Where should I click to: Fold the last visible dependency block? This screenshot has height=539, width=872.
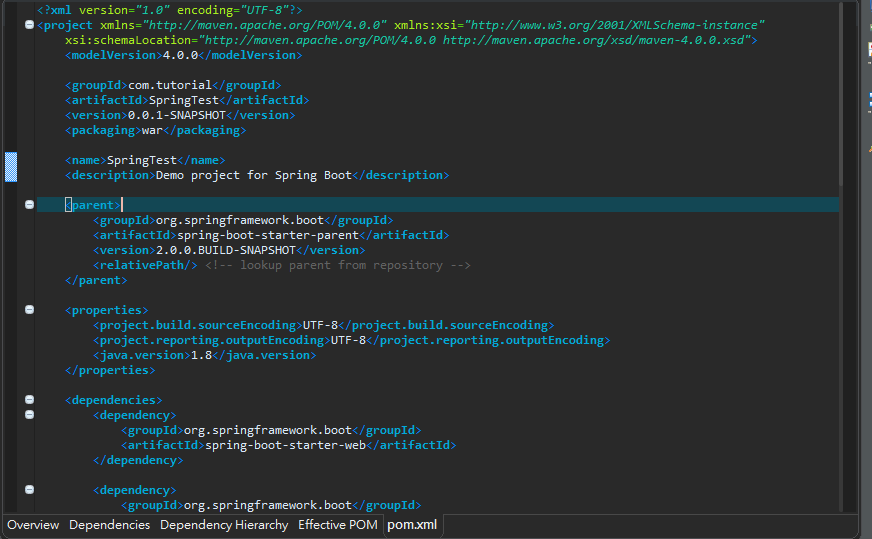[29, 489]
